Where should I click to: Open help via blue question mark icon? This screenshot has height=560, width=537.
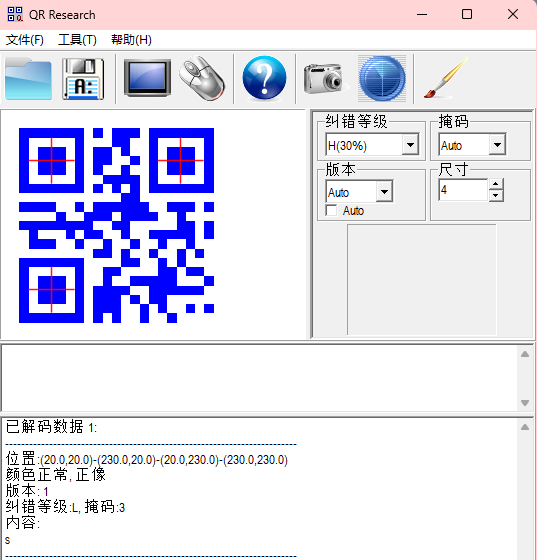pos(264,78)
